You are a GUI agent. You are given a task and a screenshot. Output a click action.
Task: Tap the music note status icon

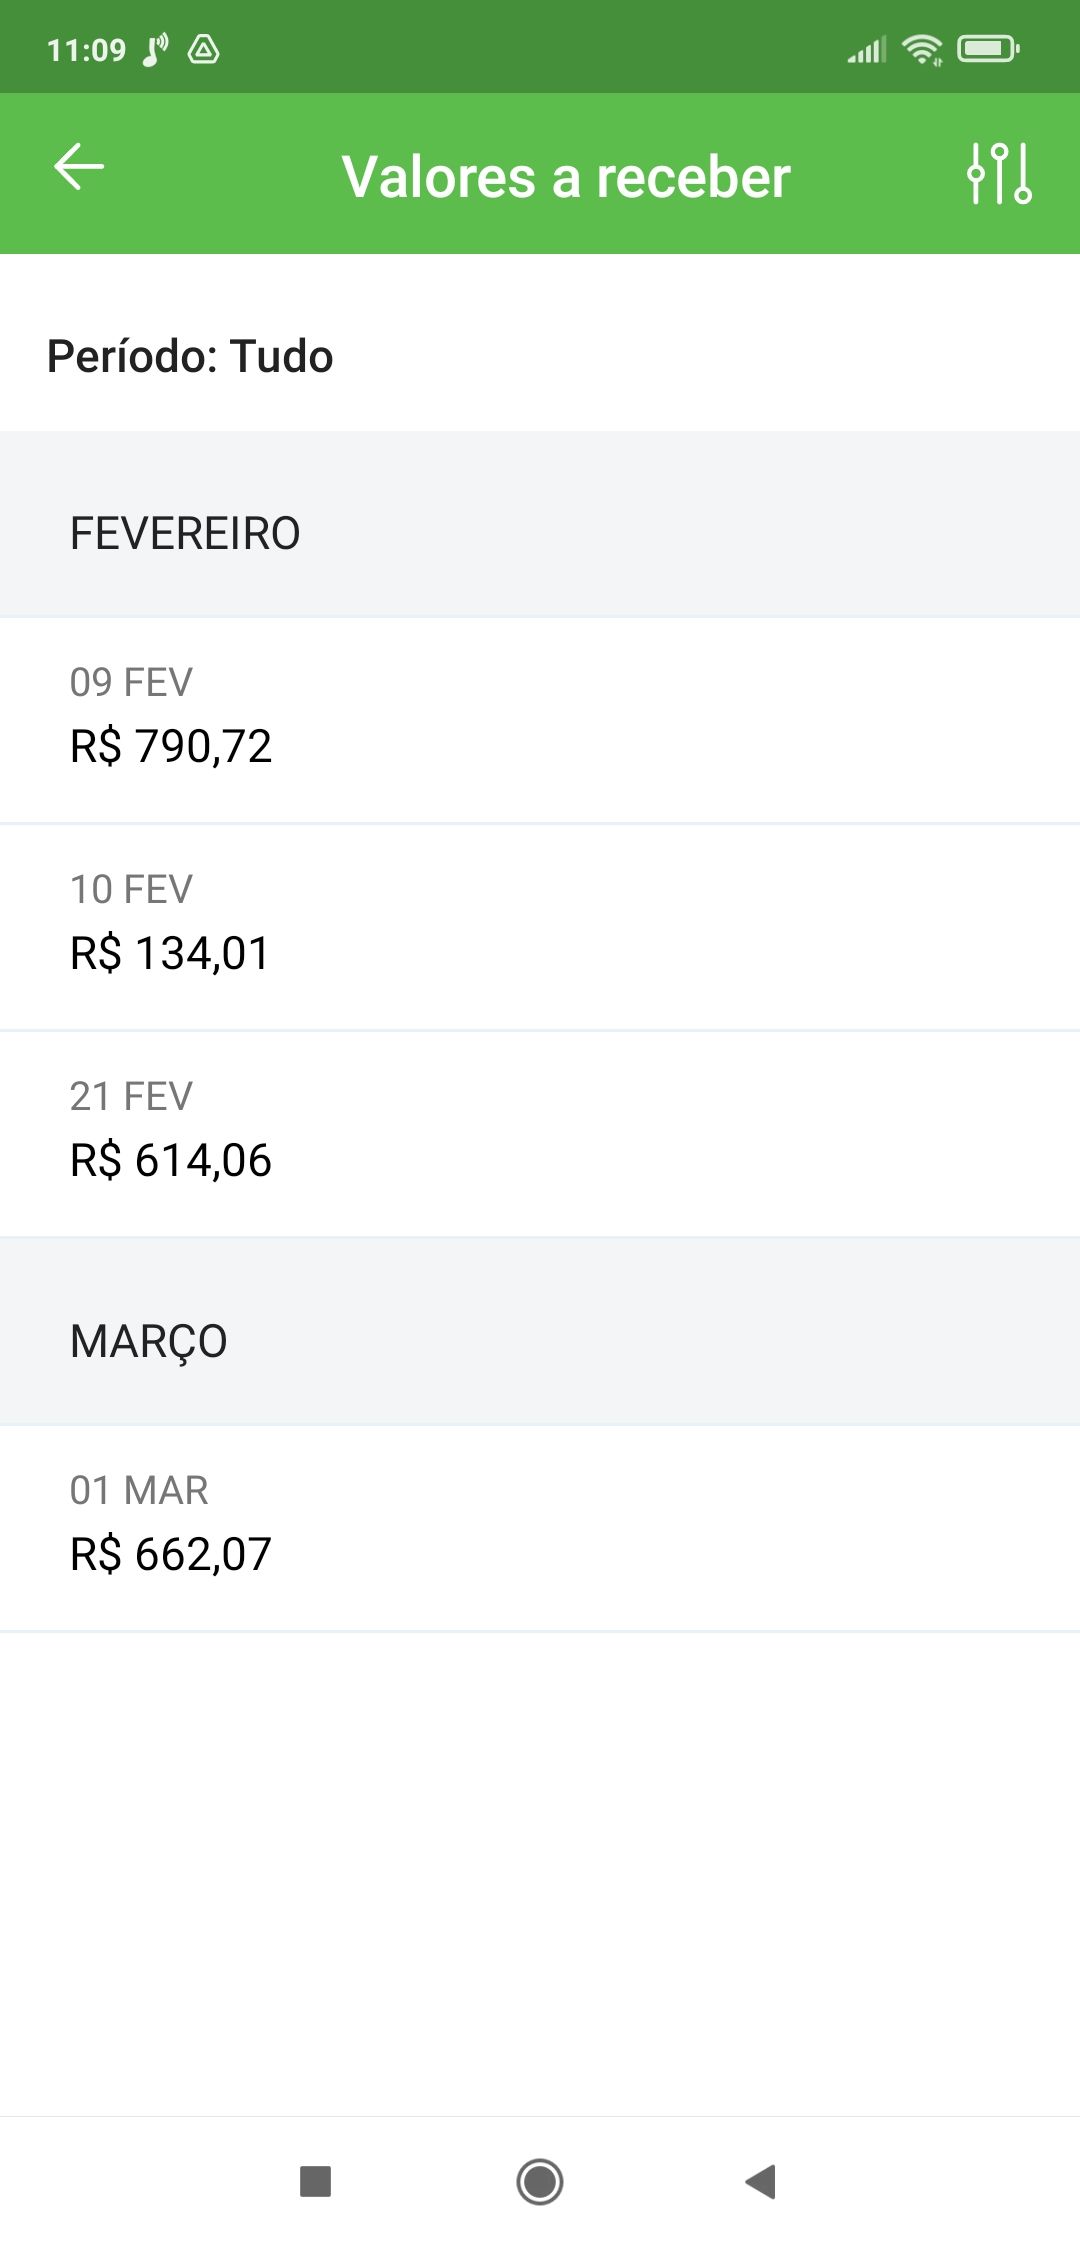[x=155, y=50]
